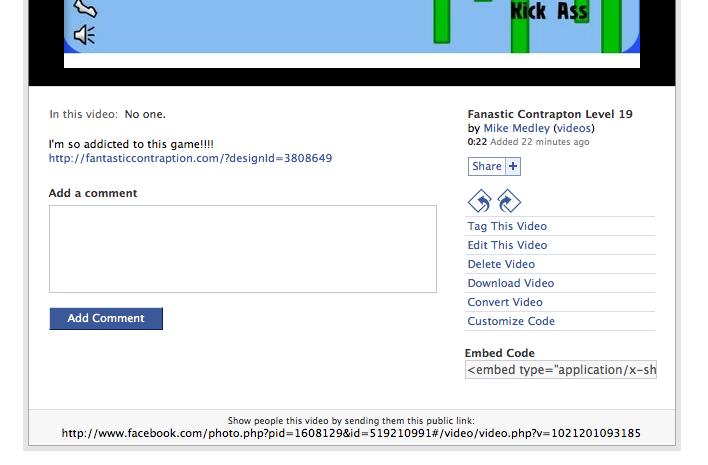
Task: Click the 'I'm so addicted to this game!!!!' caption
Action: click(131, 144)
